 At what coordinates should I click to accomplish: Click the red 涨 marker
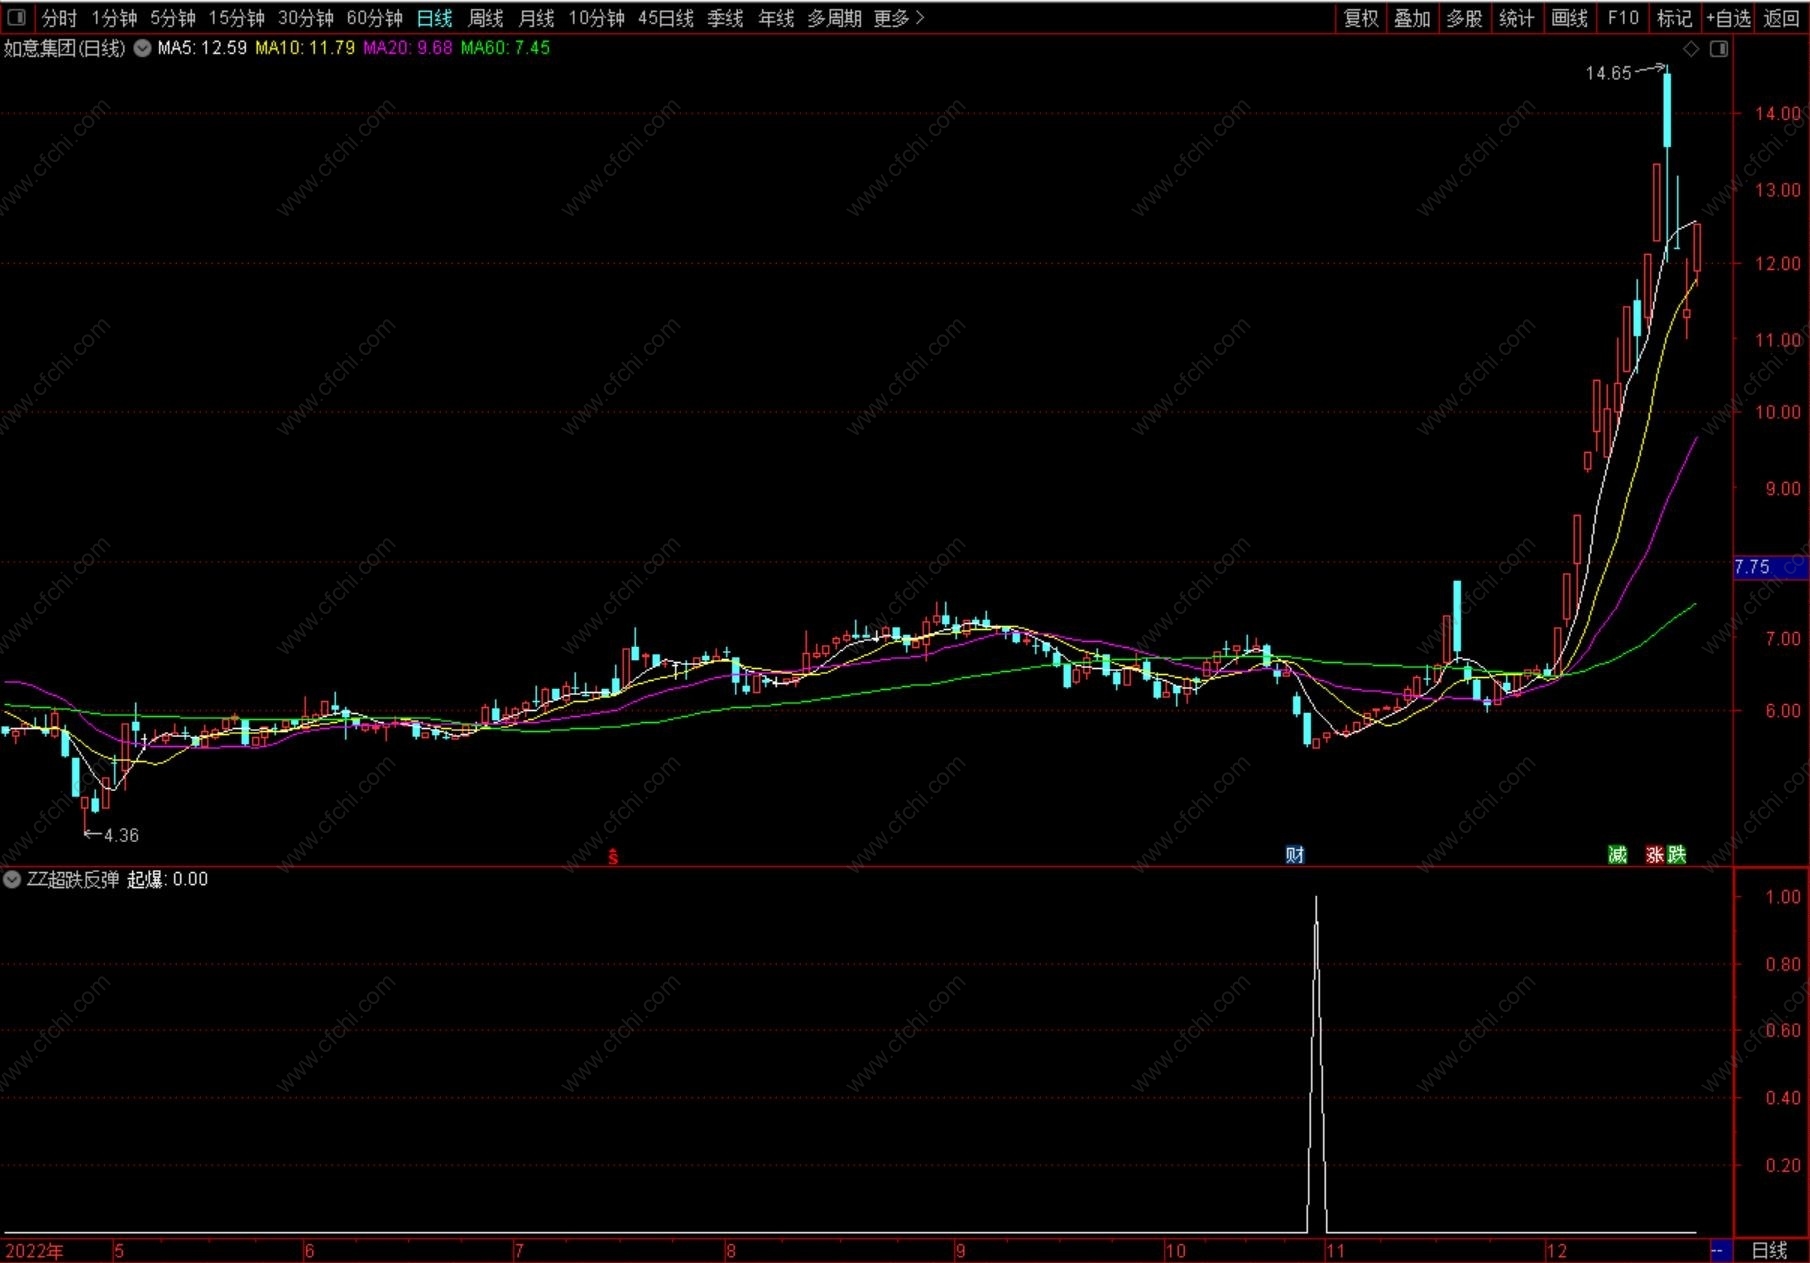[1656, 855]
